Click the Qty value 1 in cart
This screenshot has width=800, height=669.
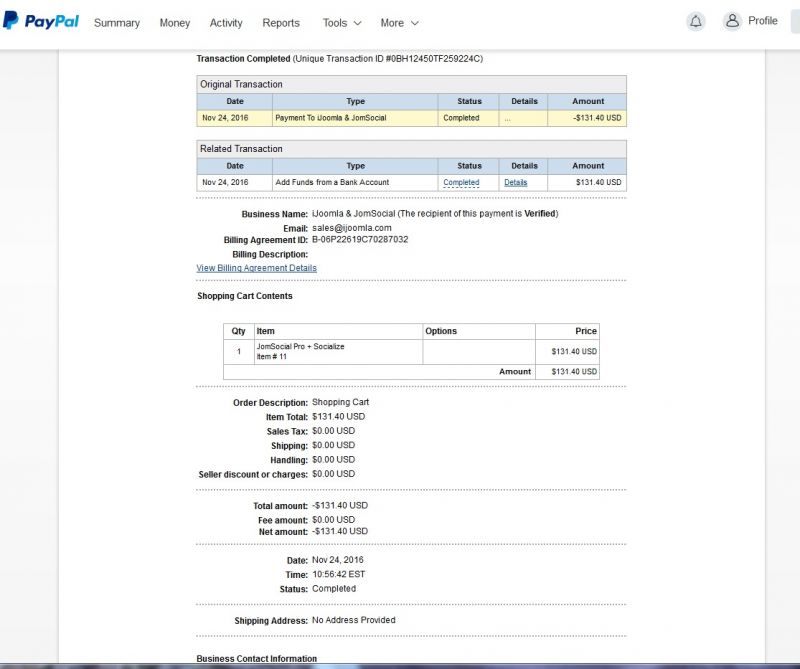(239, 352)
